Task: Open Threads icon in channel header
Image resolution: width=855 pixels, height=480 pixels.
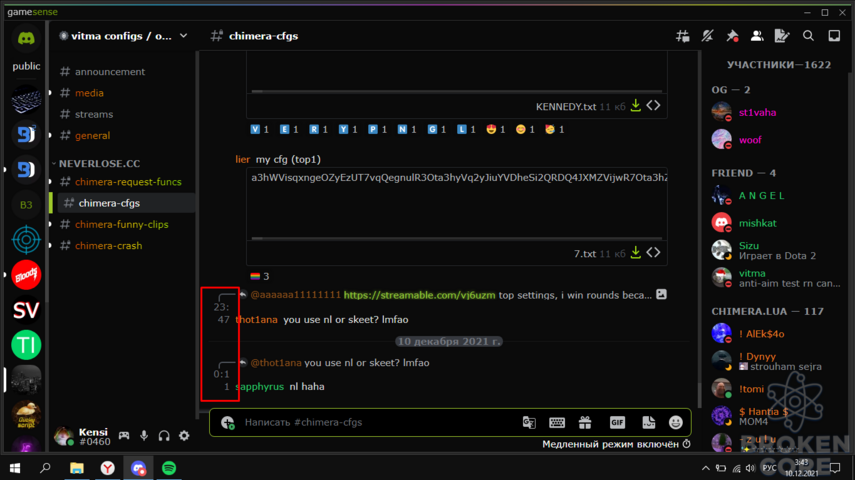Action: pyautogui.click(x=683, y=36)
